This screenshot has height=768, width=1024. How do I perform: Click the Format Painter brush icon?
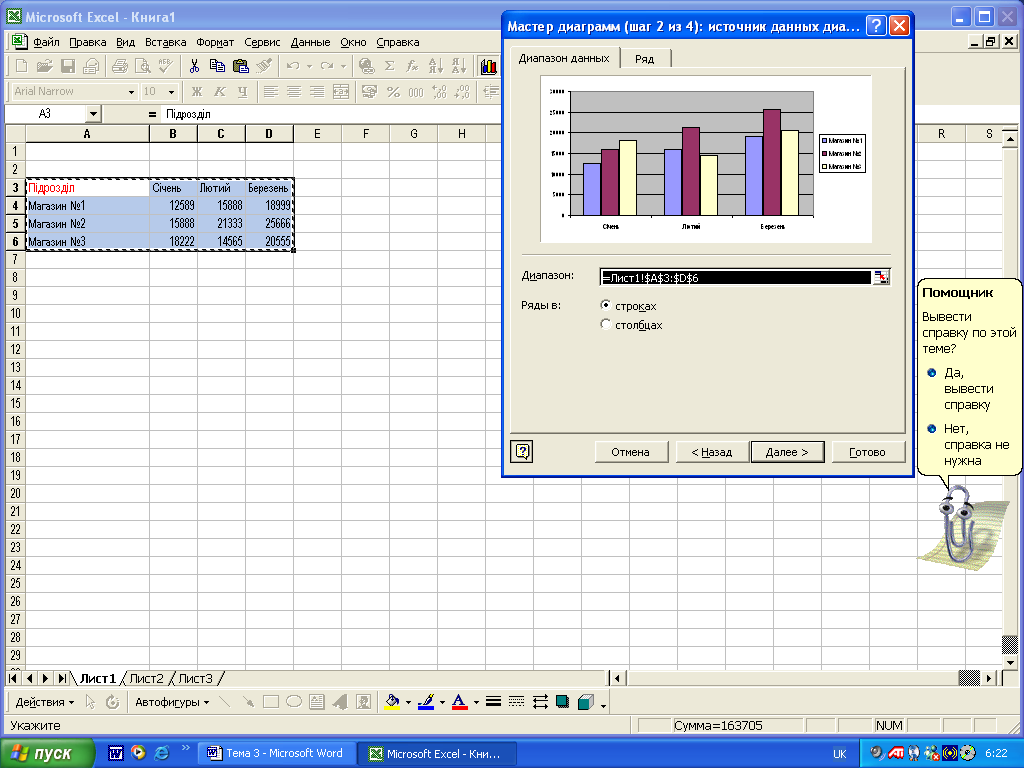click(264, 66)
